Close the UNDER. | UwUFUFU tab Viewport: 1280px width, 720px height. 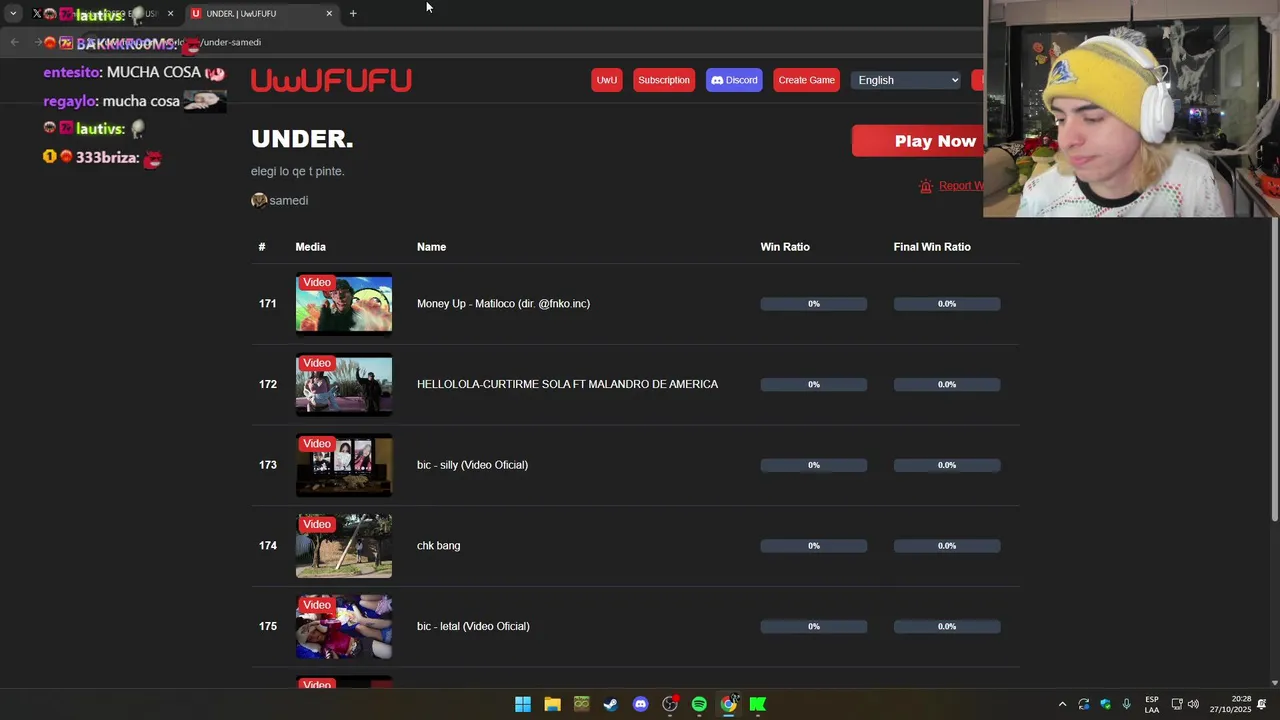coord(329,13)
